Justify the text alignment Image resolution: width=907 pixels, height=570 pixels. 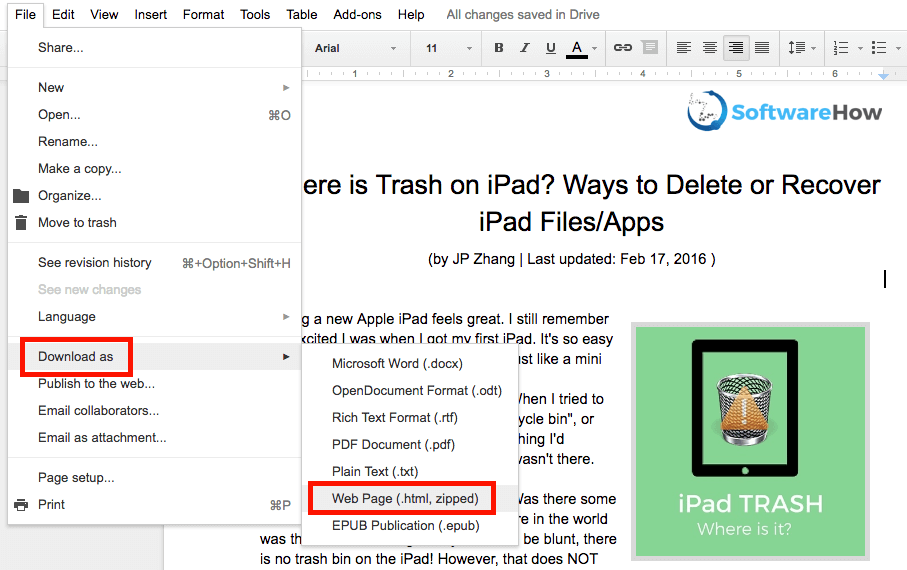pos(762,48)
